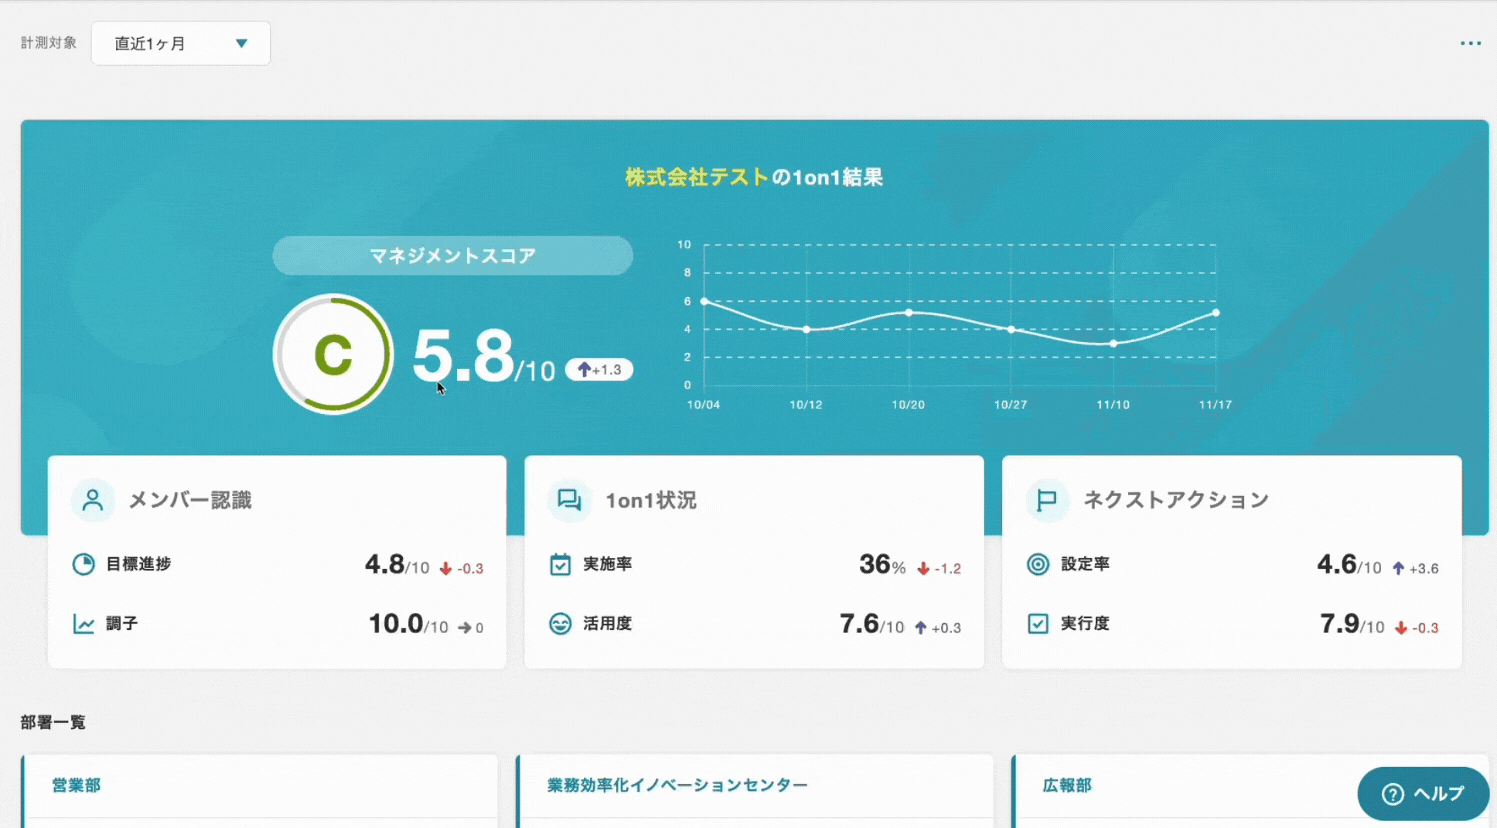Click the 調子 line graph icon
1497x828 pixels.
(x=84, y=624)
